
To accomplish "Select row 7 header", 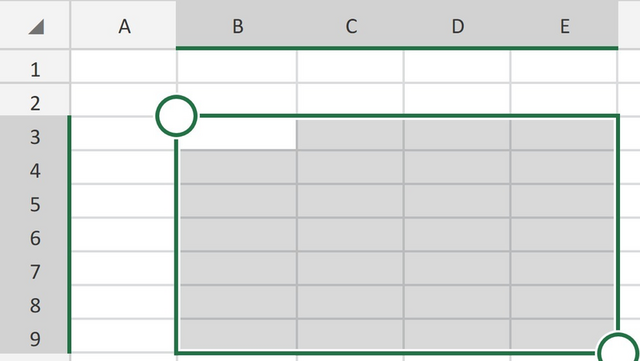I will (x=35, y=268).
